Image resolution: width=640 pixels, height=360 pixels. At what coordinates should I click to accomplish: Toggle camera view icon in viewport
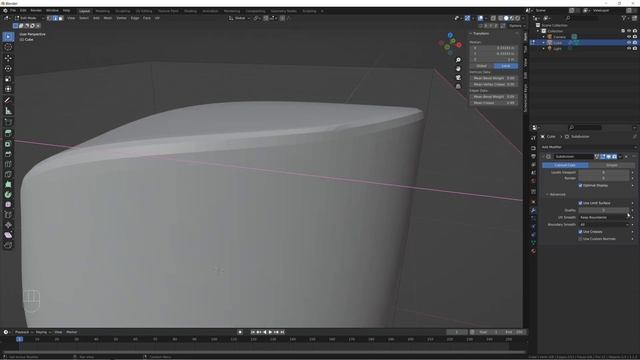(458, 78)
